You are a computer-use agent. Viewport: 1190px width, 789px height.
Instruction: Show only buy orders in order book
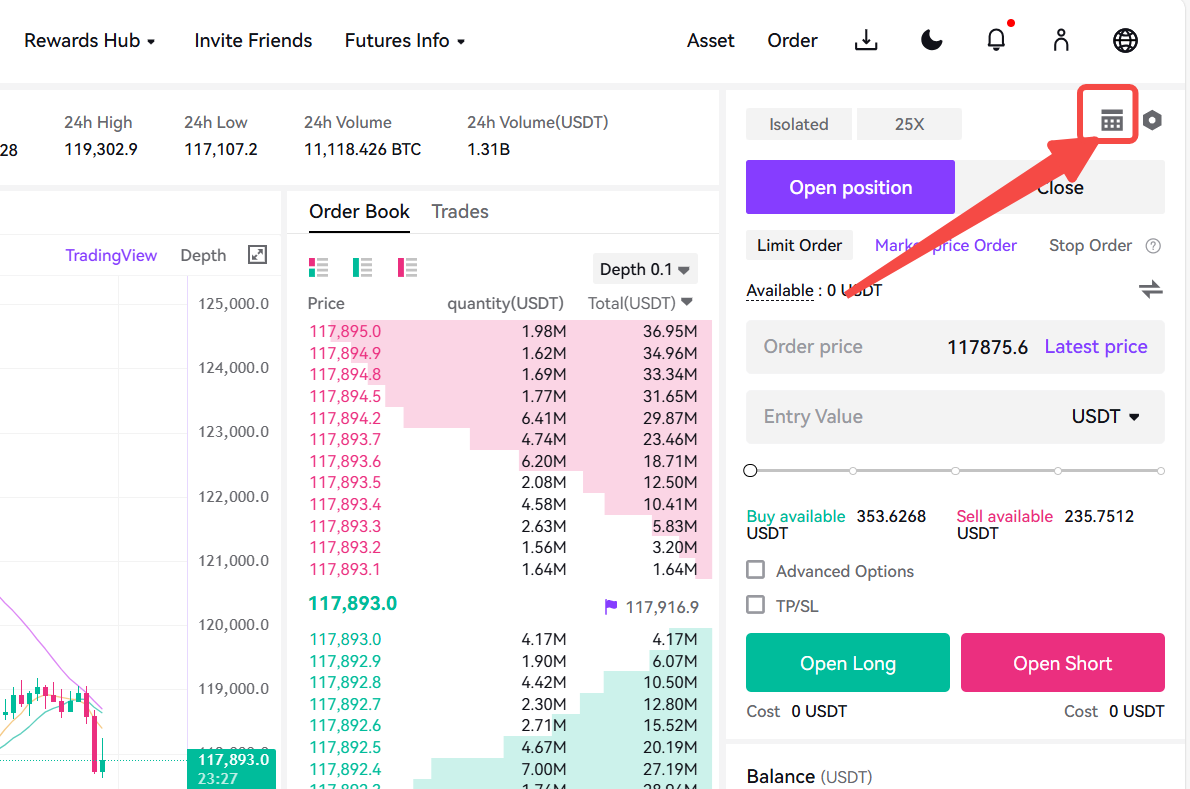pyautogui.click(x=362, y=267)
